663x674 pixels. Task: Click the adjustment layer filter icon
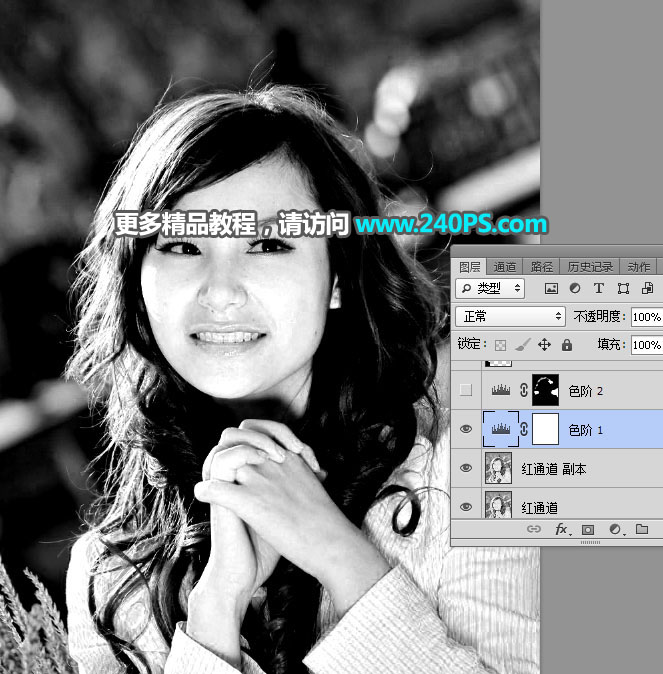click(575, 288)
